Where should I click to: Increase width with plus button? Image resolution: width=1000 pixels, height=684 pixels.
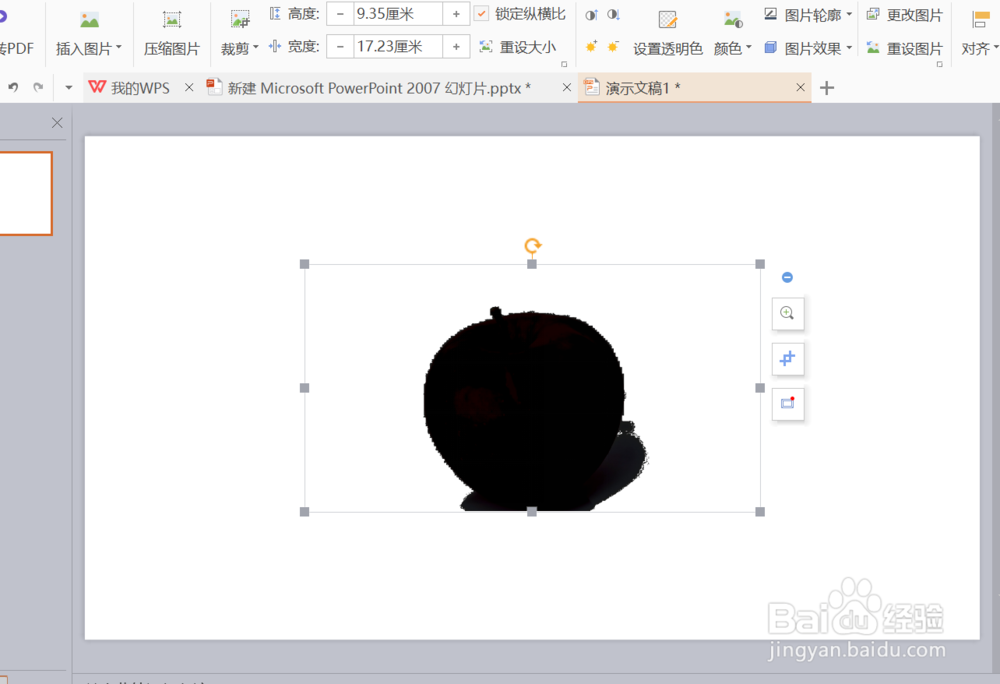pos(456,47)
